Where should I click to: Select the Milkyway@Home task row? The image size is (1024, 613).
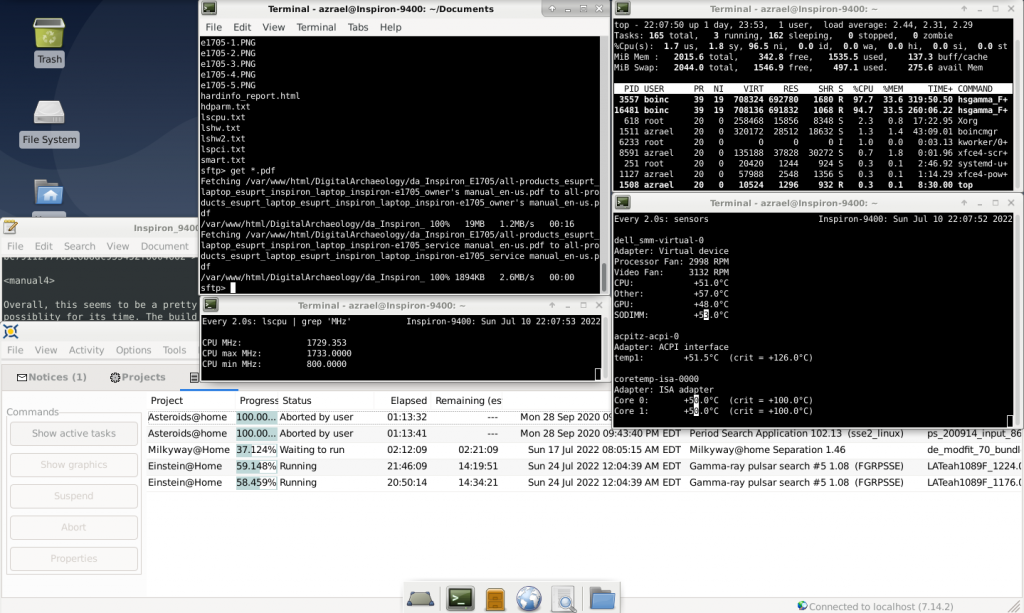pyautogui.click(x=584, y=450)
